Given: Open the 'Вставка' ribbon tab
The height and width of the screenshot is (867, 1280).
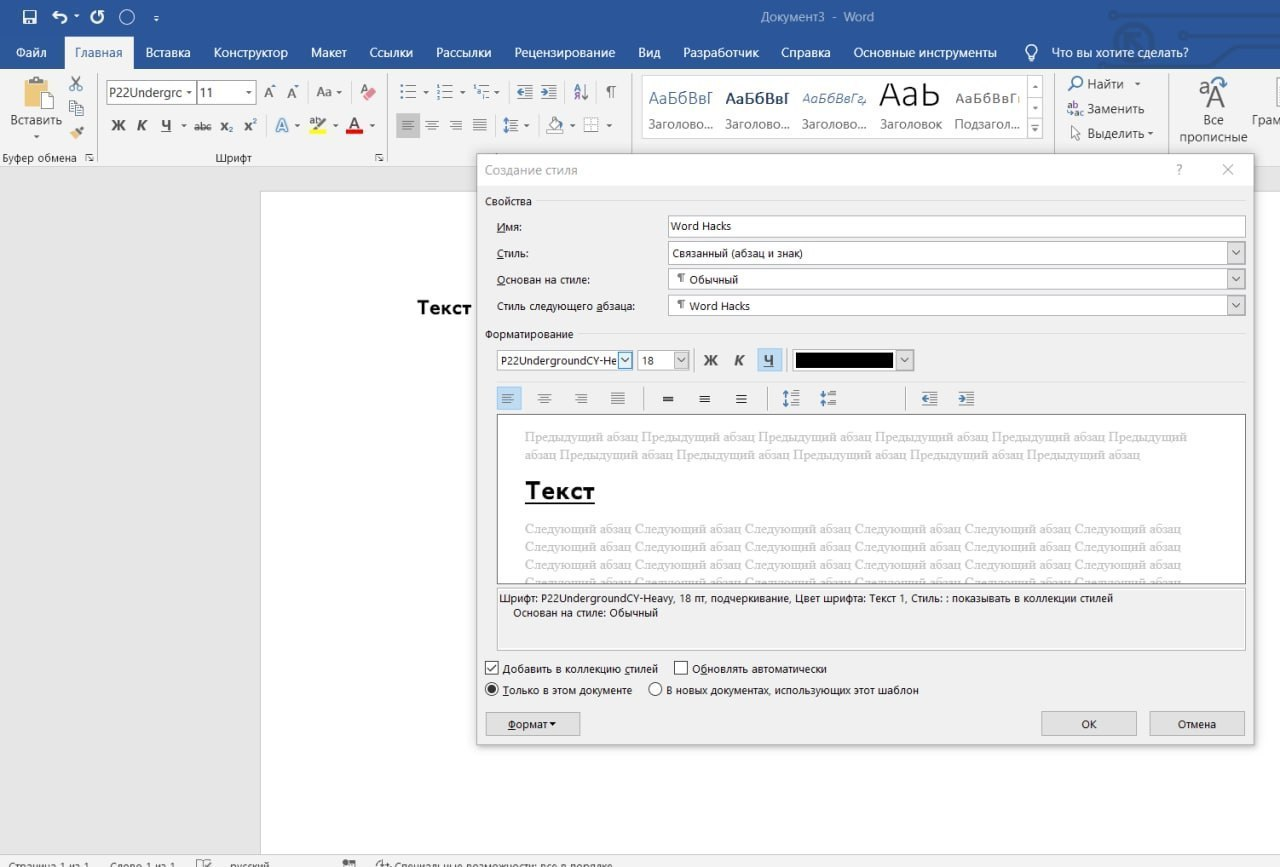Looking at the screenshot, I should tap(168, 53).
